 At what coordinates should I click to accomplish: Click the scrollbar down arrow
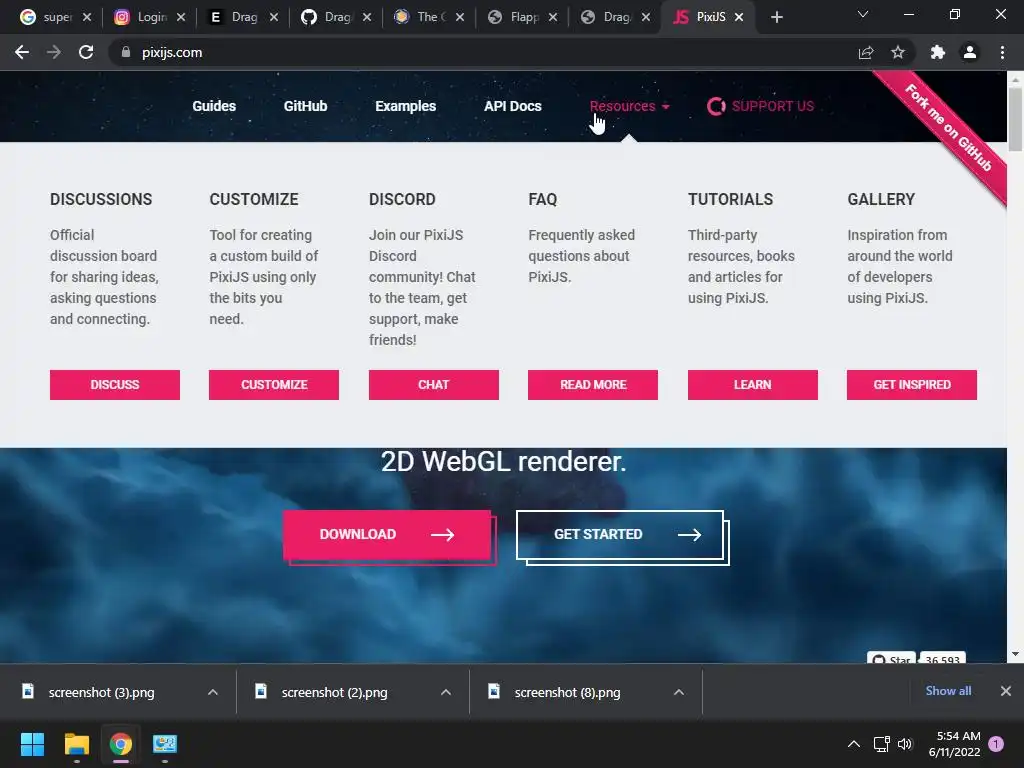[1015, 654]
